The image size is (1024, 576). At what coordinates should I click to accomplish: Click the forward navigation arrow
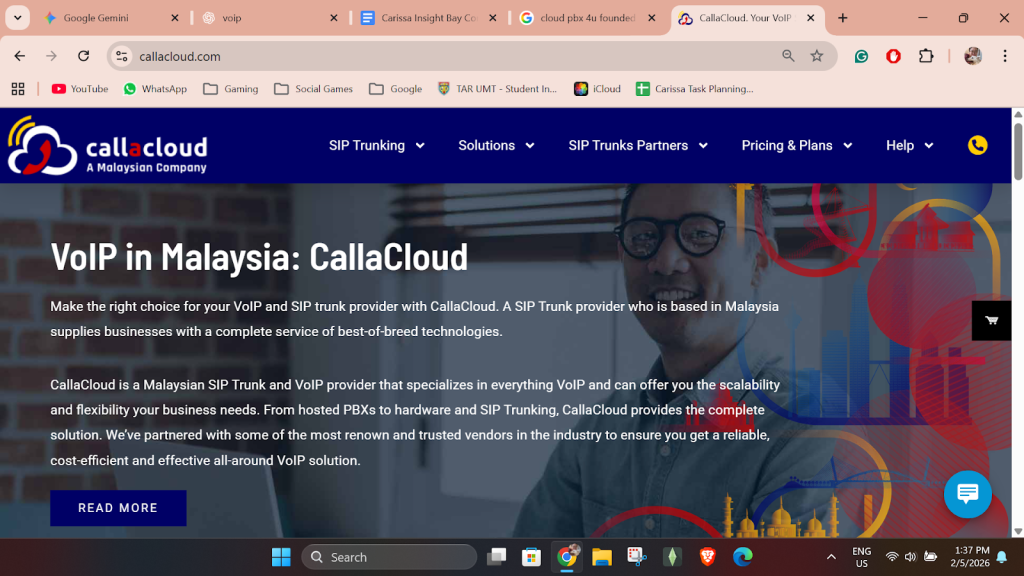point(52,56)
